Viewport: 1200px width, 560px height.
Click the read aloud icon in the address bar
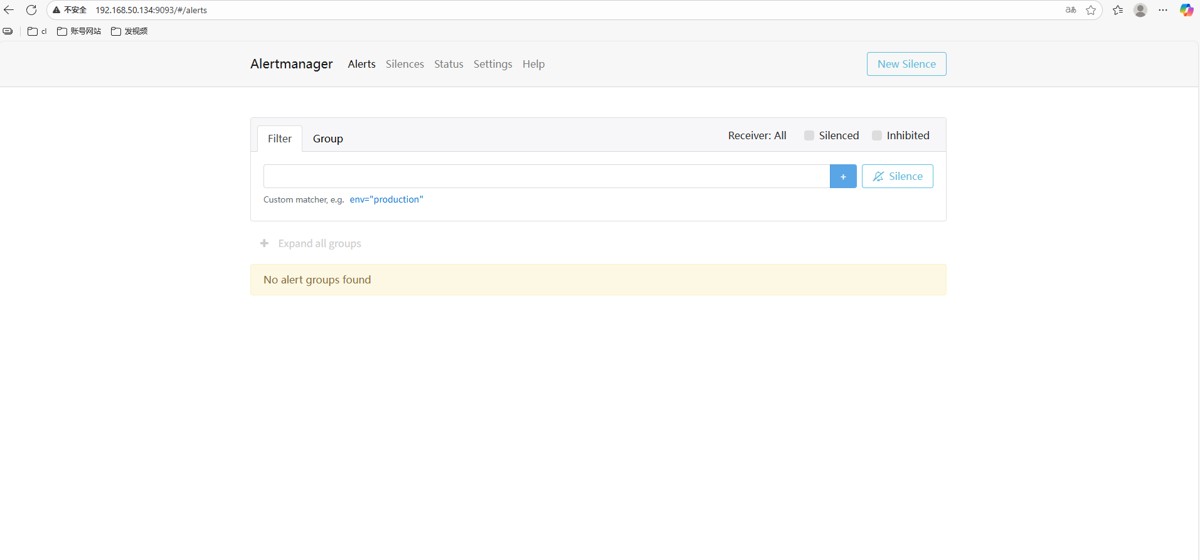tap(1071, 10)
